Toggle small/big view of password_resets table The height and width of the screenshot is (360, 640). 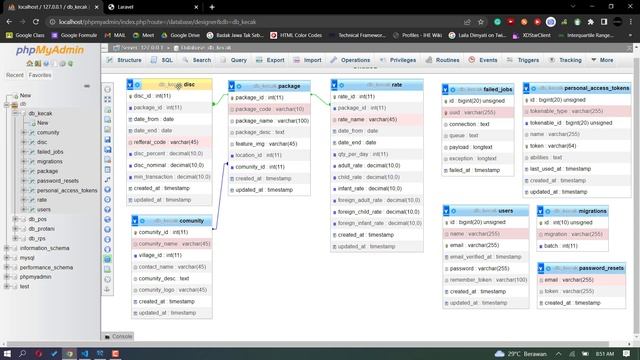pos(541,268)
